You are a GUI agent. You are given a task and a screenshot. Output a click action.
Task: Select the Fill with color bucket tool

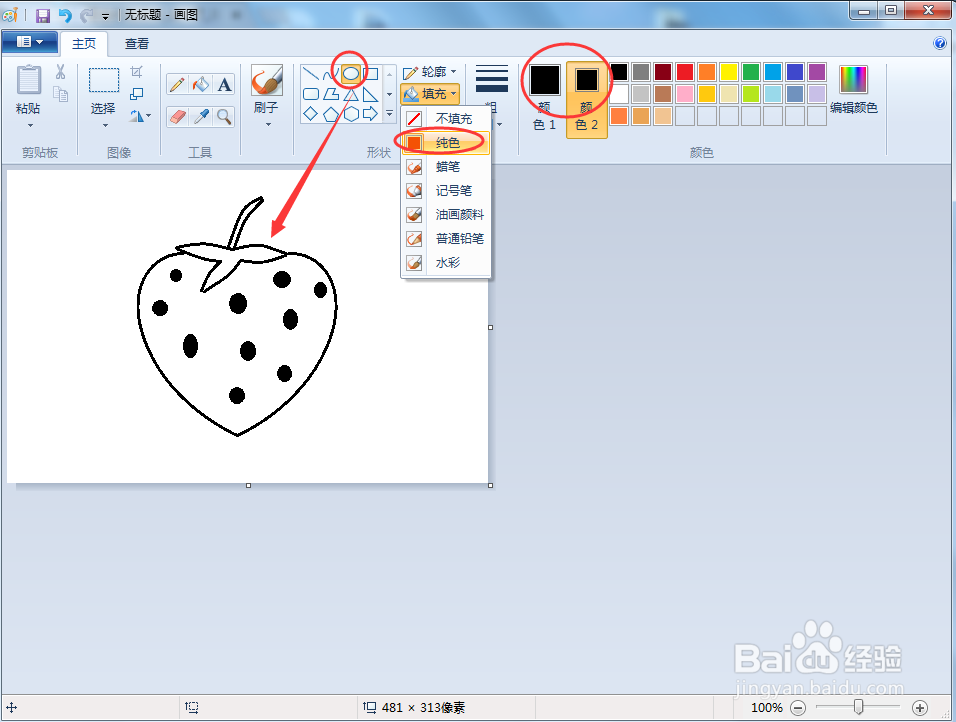pos(199,85)
